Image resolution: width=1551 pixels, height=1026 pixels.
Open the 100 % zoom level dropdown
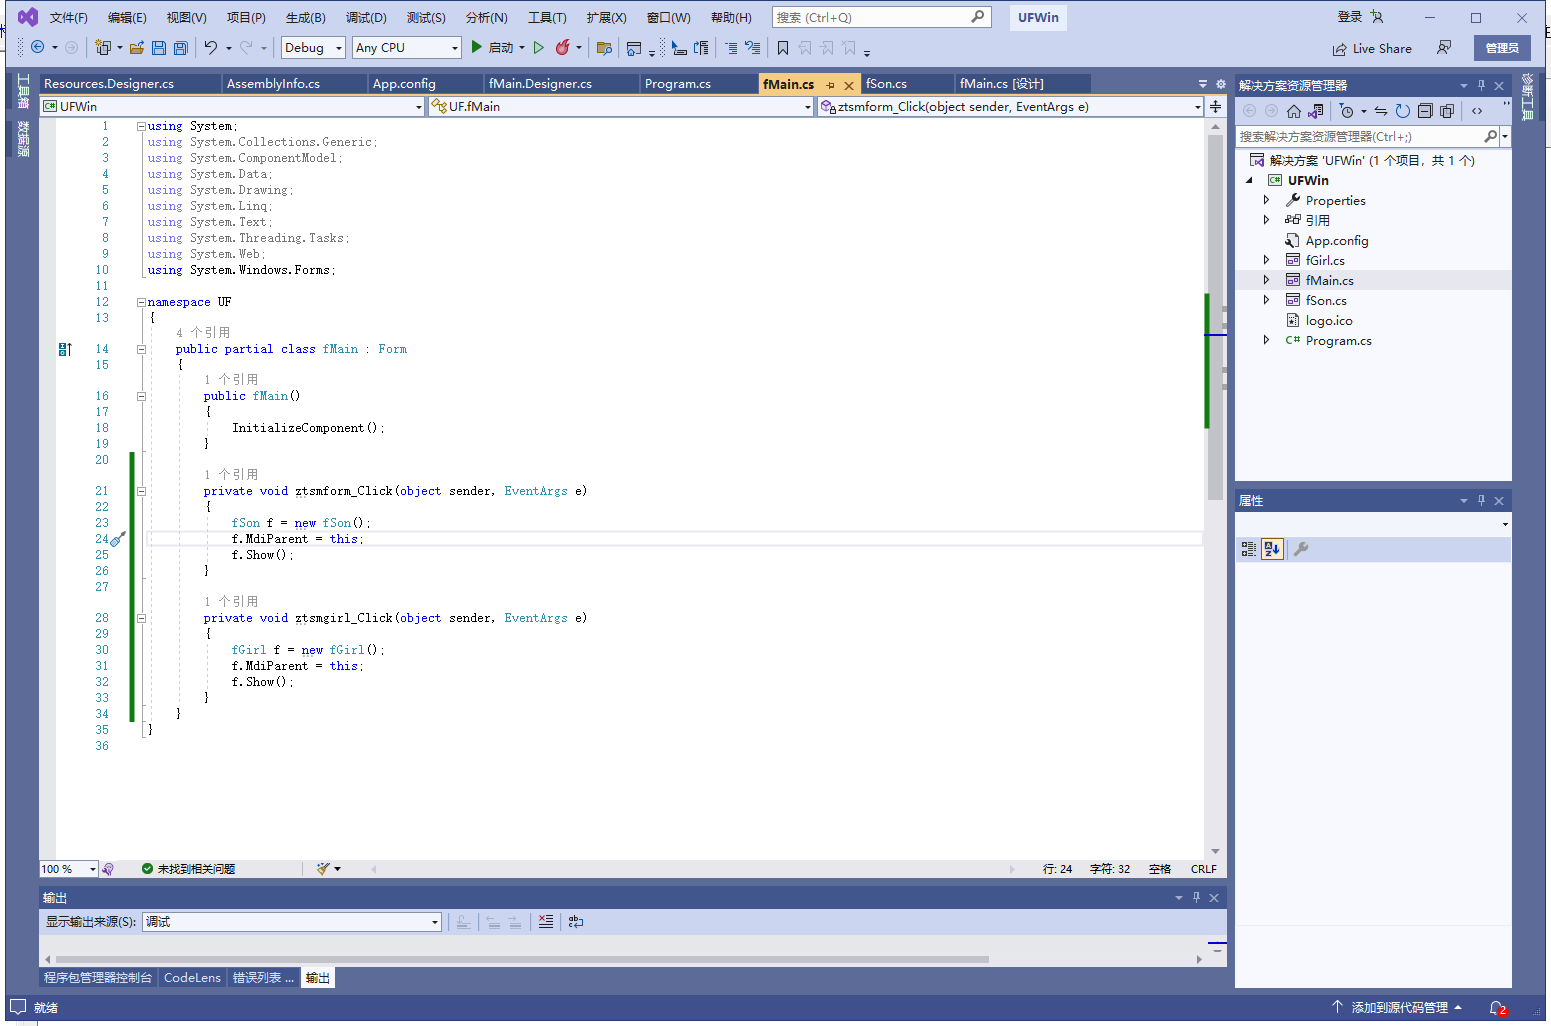69,869
